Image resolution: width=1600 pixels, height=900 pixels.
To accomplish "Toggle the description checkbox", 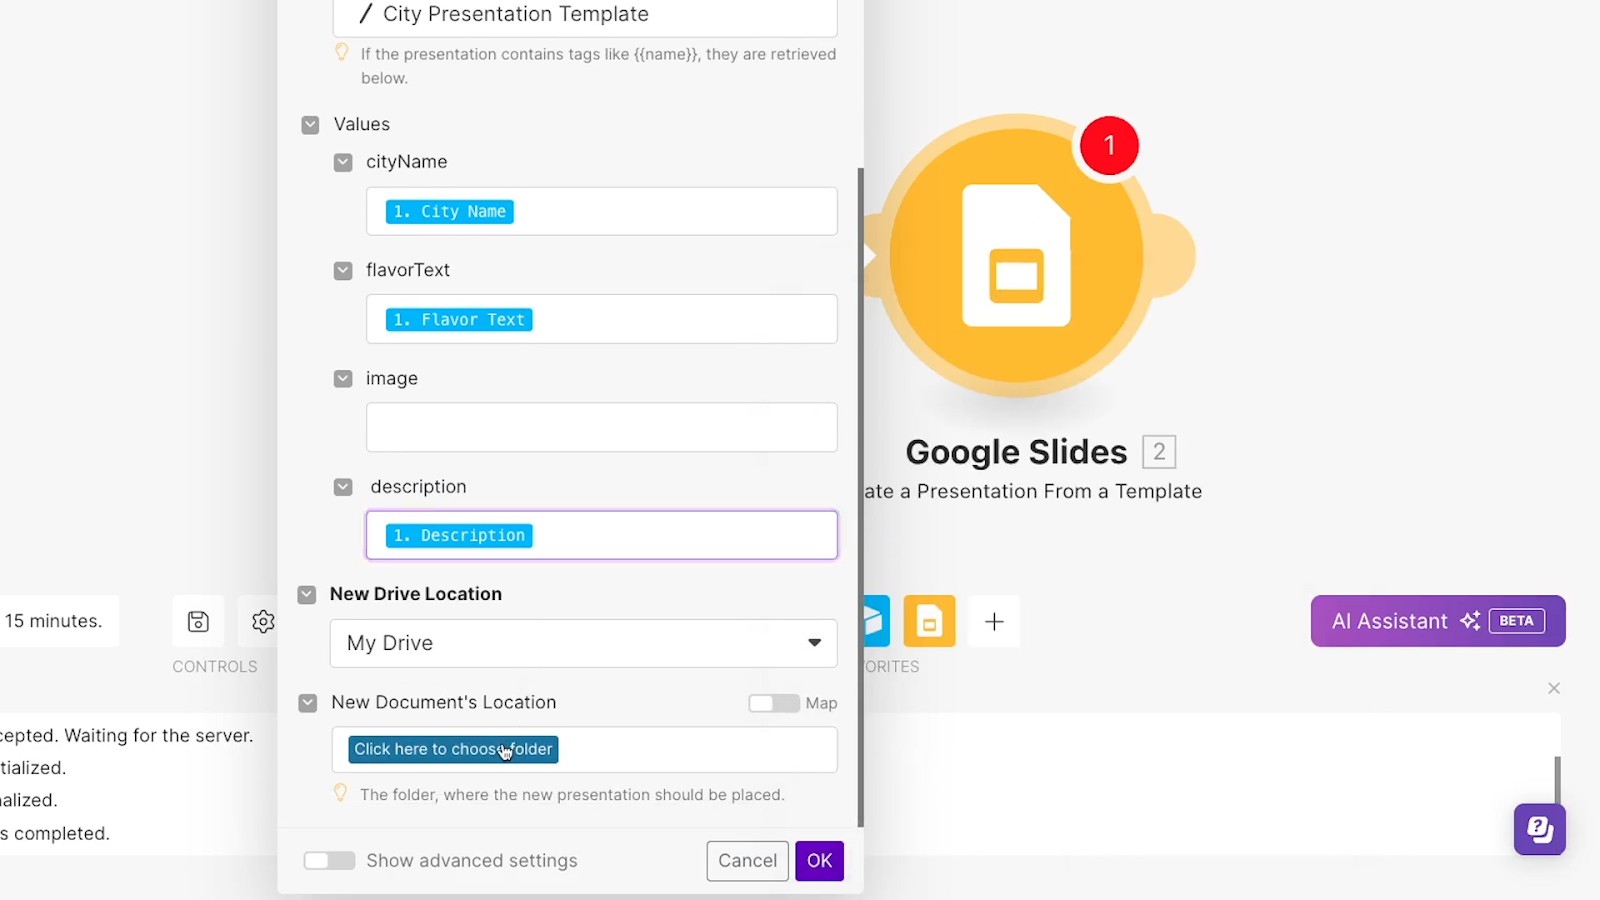I will (343, 487).
